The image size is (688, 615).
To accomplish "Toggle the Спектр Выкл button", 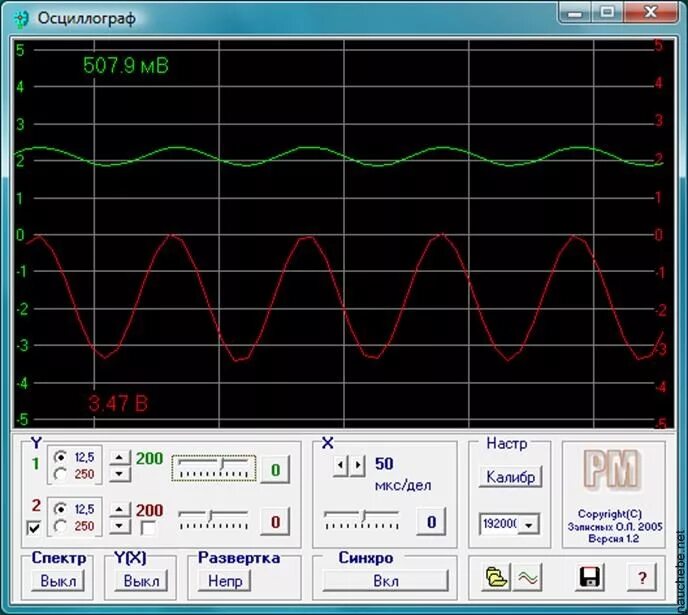I will 58,581.
